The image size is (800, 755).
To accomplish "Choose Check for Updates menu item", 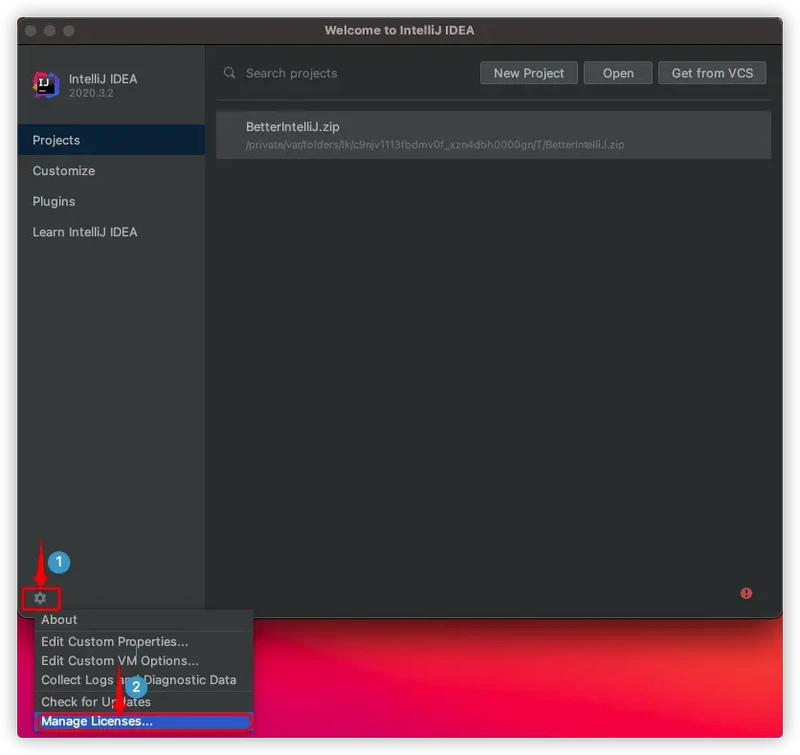I will click(144, 701).
